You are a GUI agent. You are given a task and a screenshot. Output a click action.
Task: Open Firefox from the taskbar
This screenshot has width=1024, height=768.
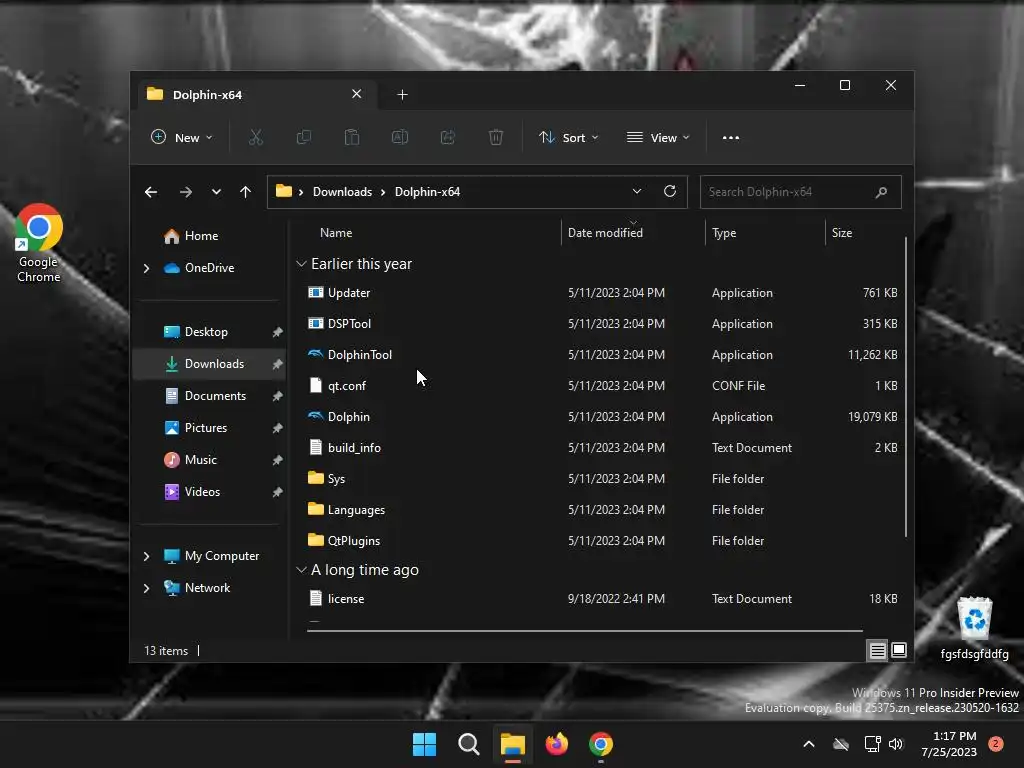pyautogui.click(x=556, y=744)
